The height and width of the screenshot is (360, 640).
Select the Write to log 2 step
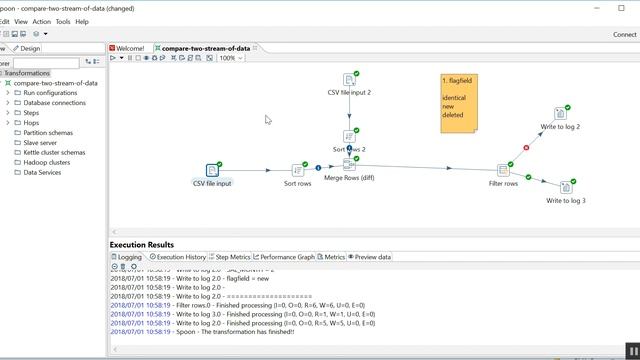560,113
